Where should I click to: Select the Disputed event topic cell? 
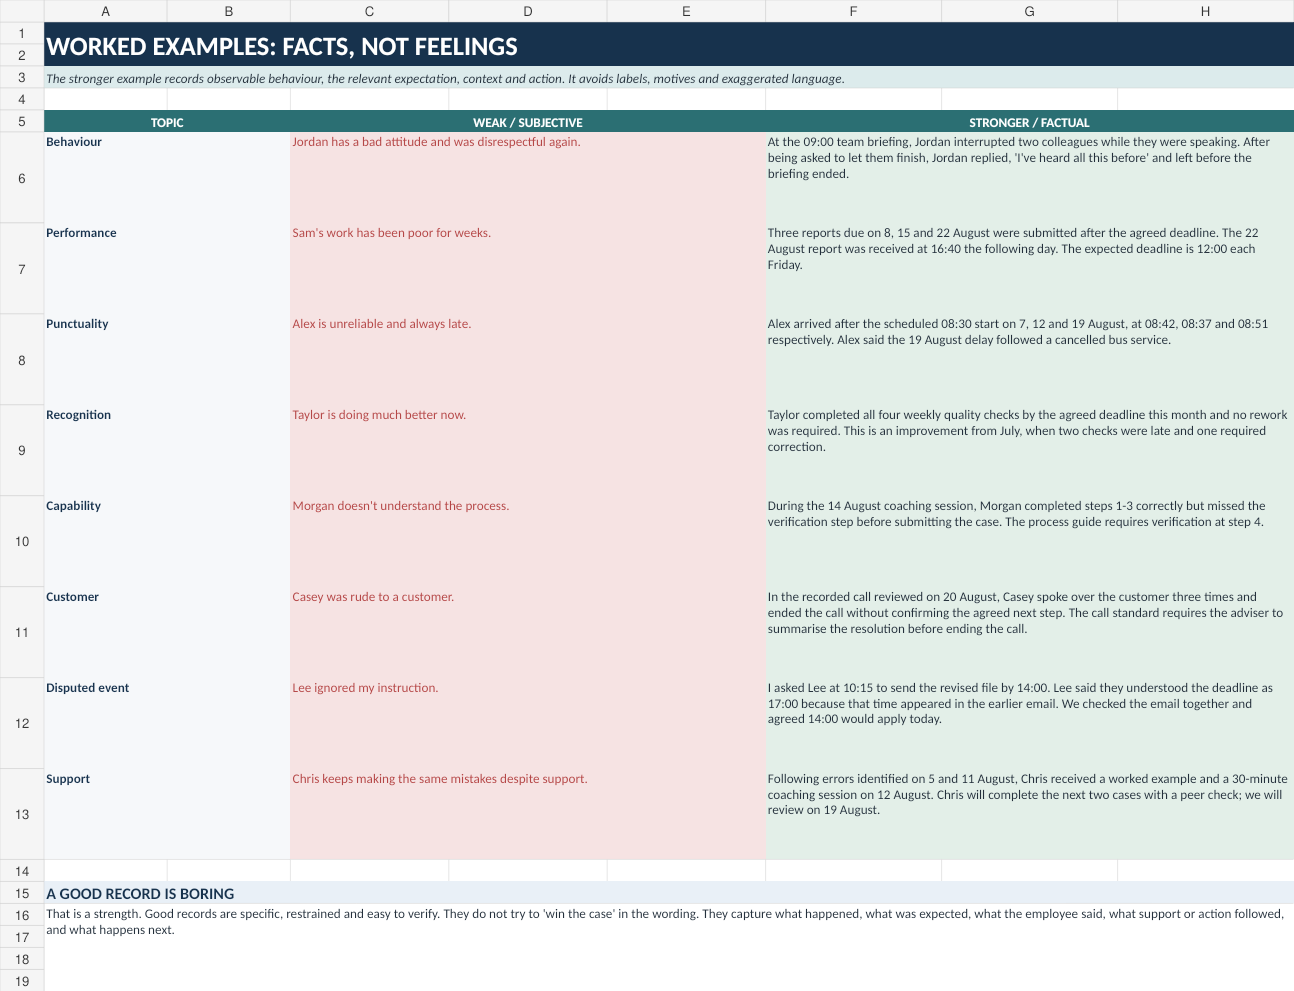167,724
